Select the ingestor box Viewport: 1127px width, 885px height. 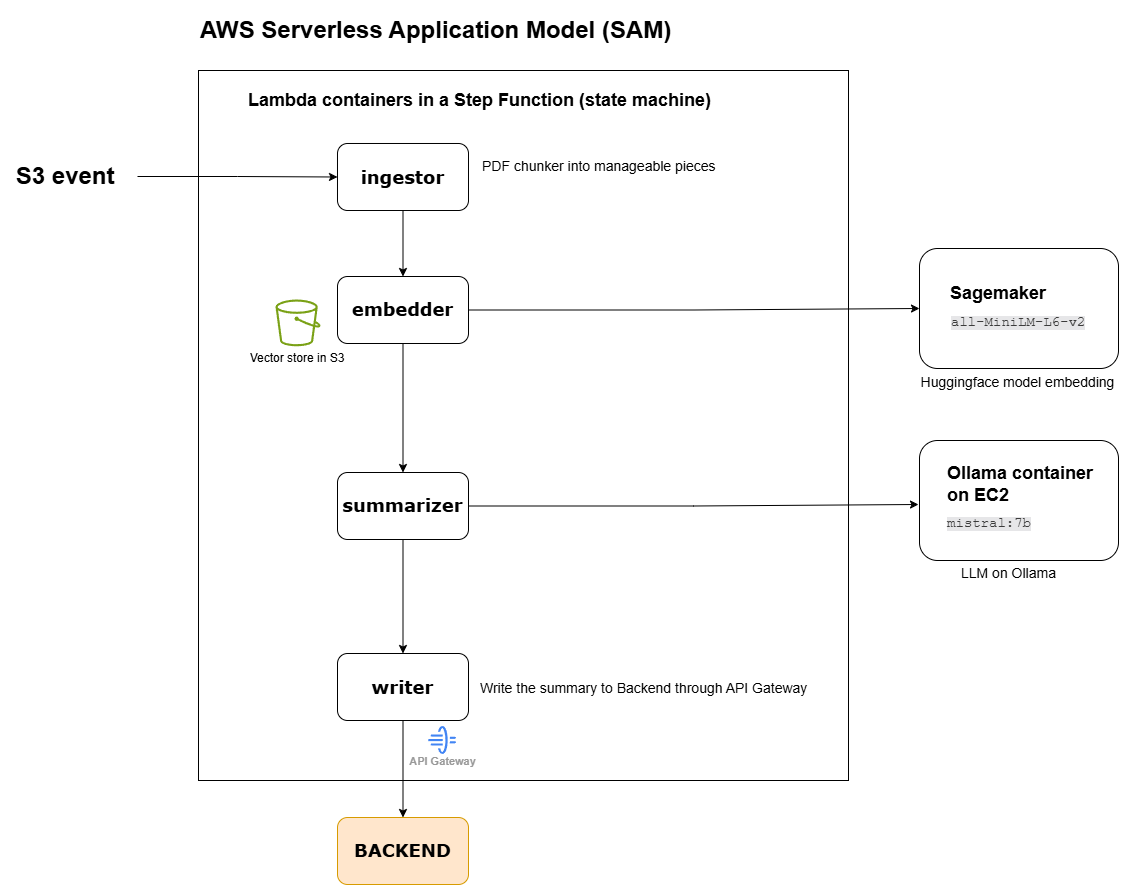[402, 177]
